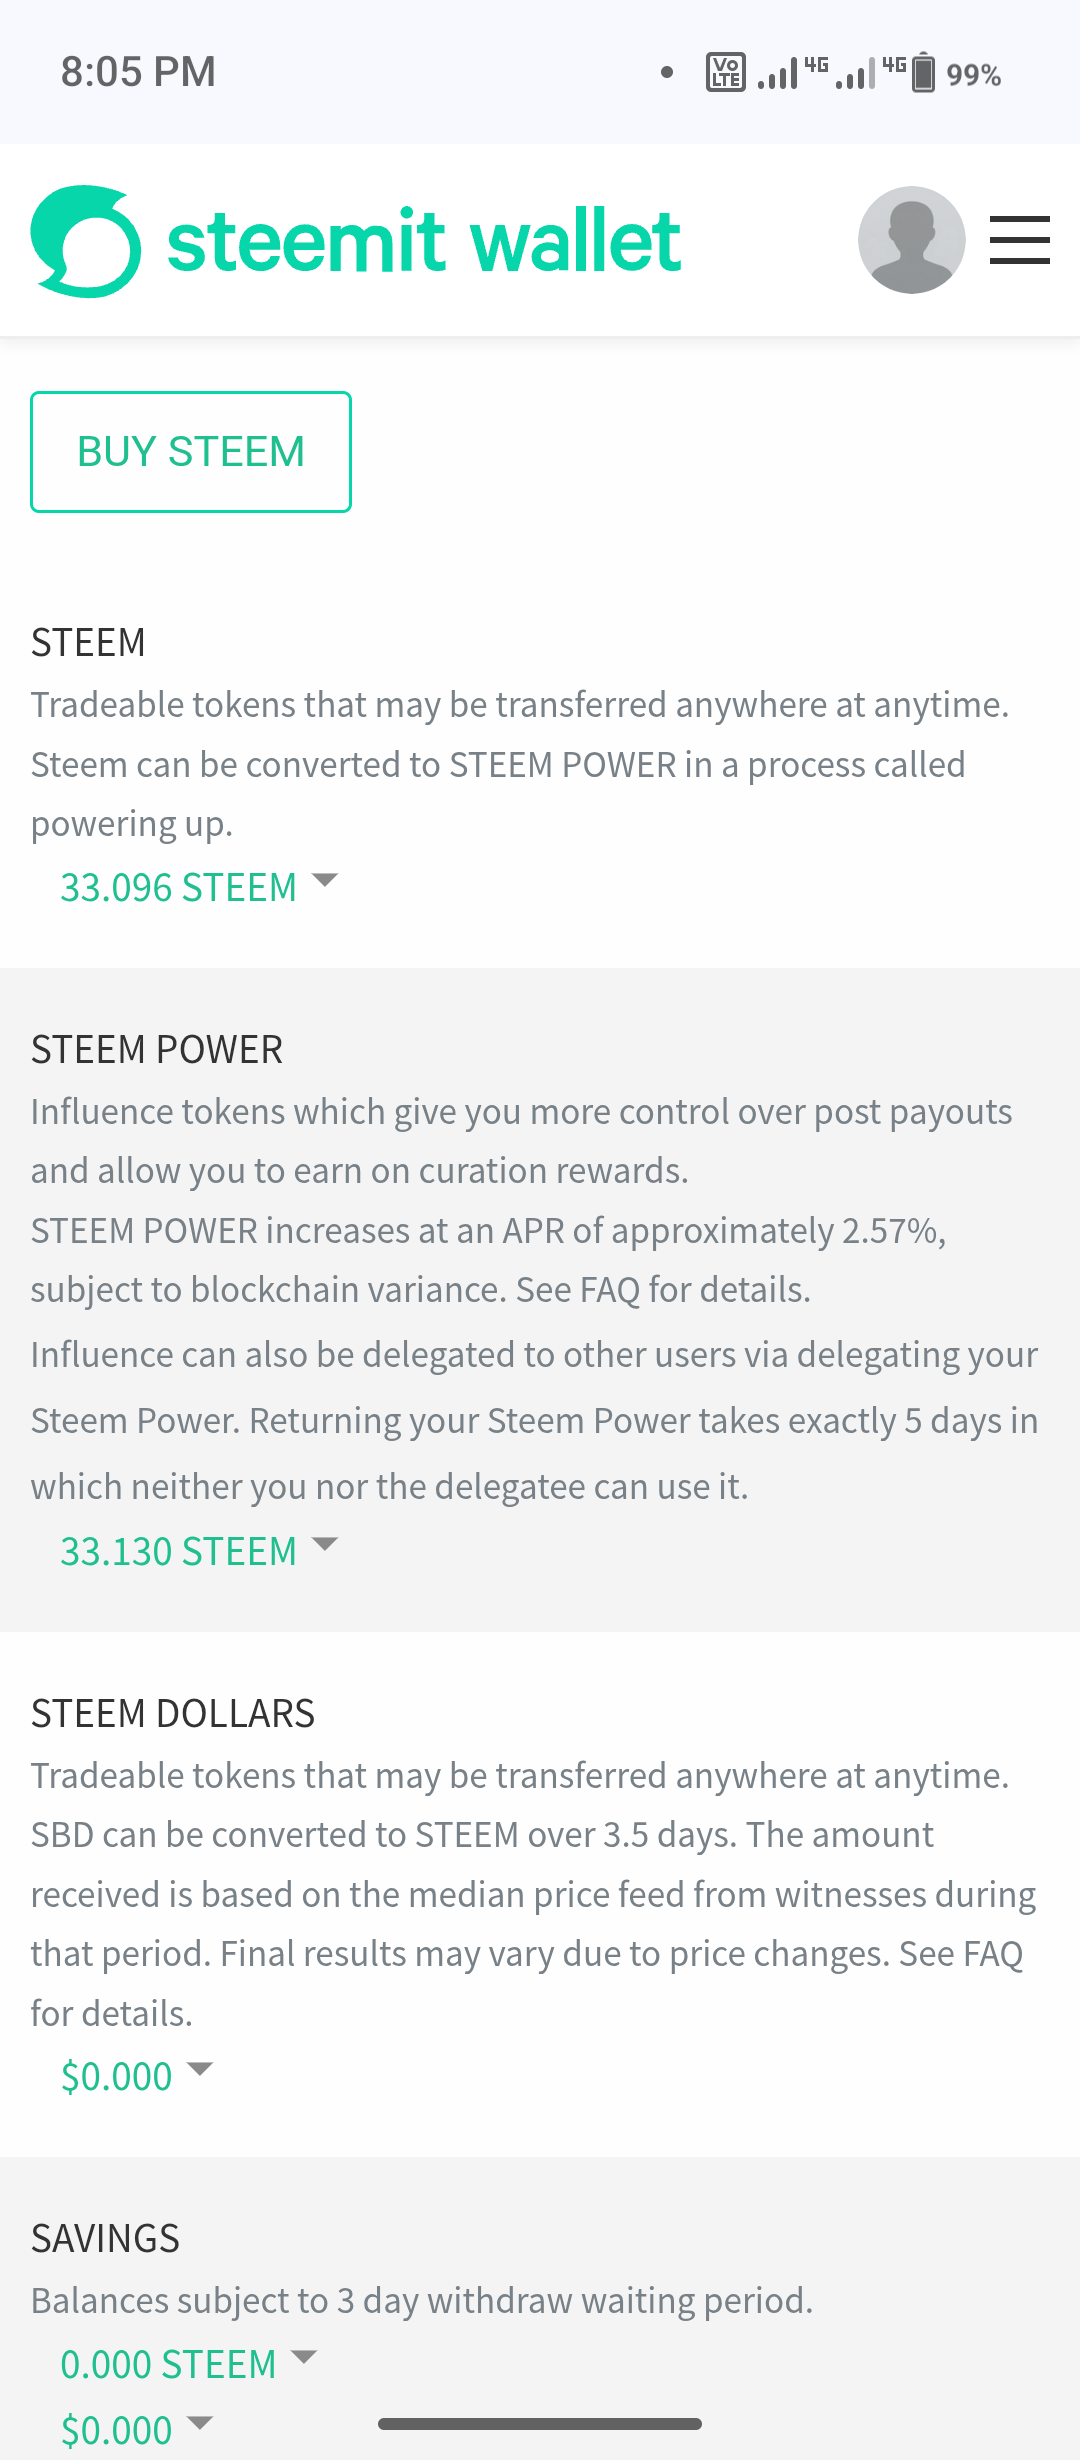
Task: Click the BUY STEEM button
Action: pos(191,452)
